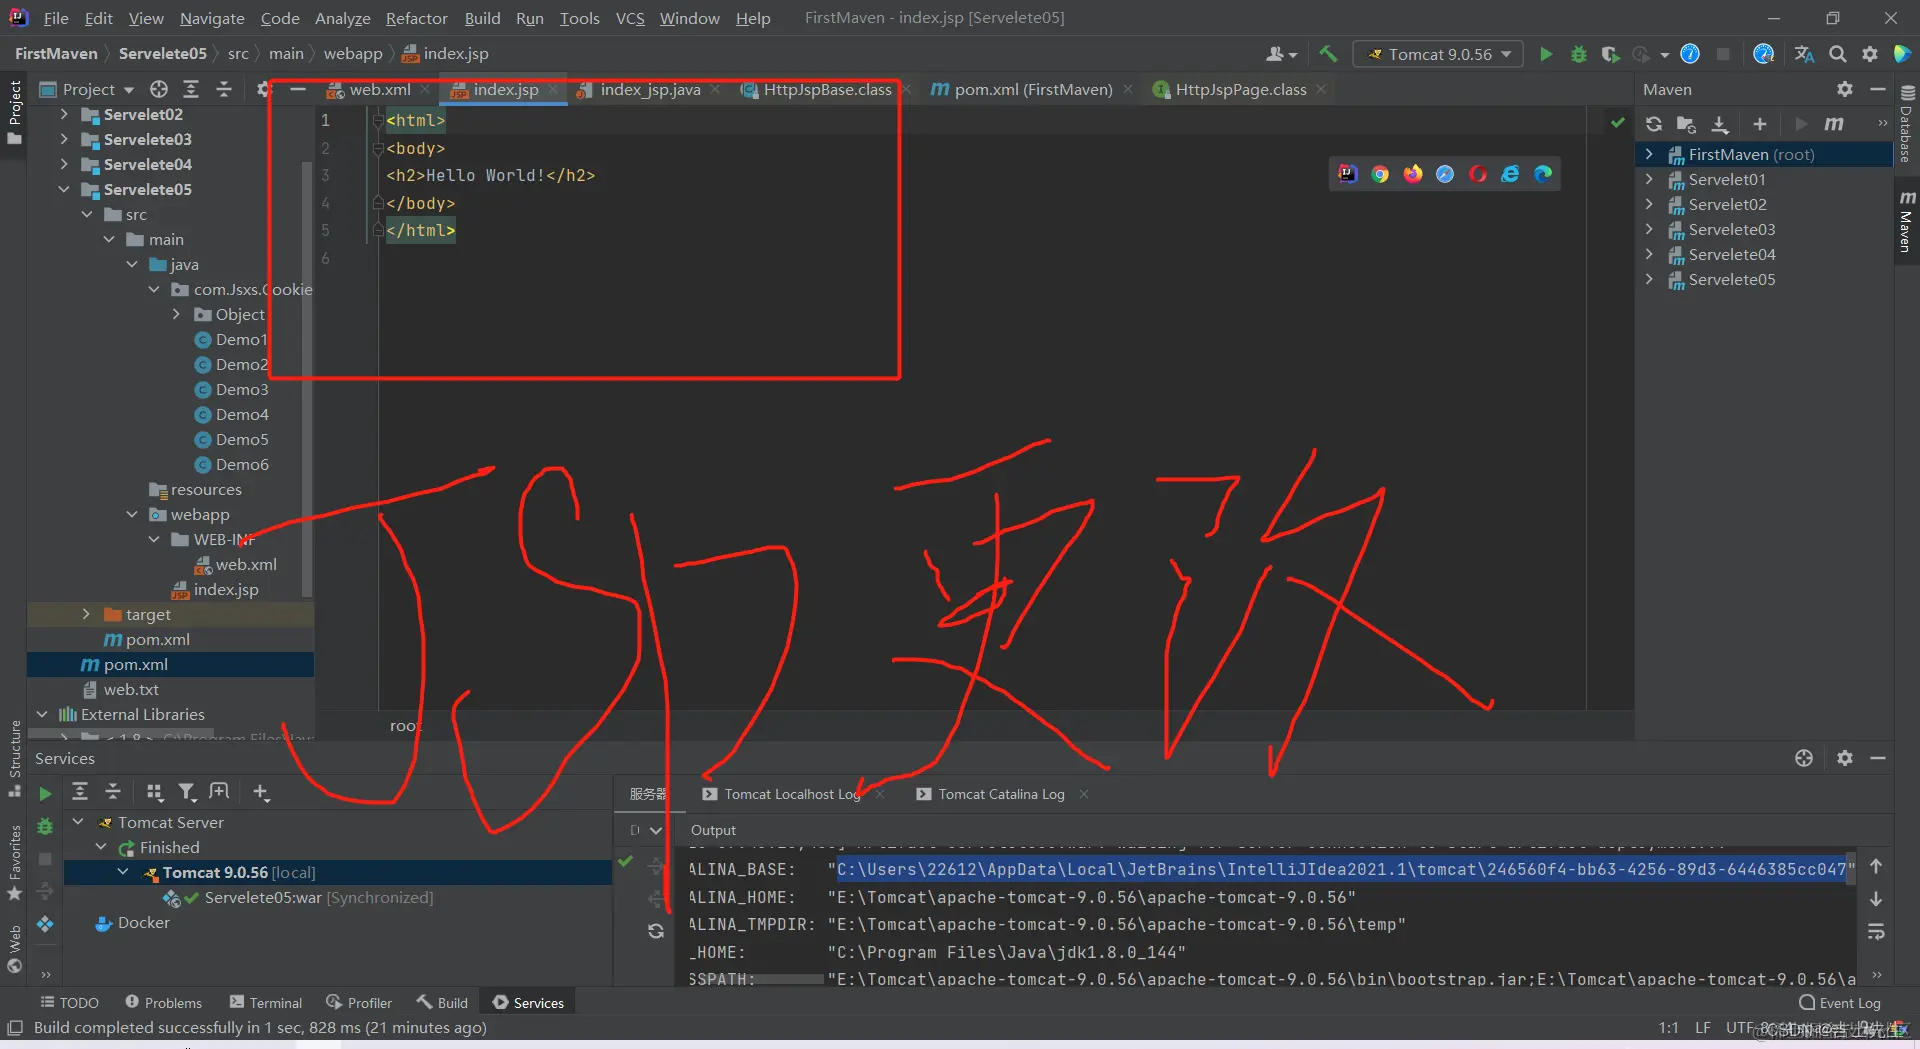The width and height of the screenshot is (1920, 1049).
Task: Download Maven sources and documentation
Action: (1720, 124)
